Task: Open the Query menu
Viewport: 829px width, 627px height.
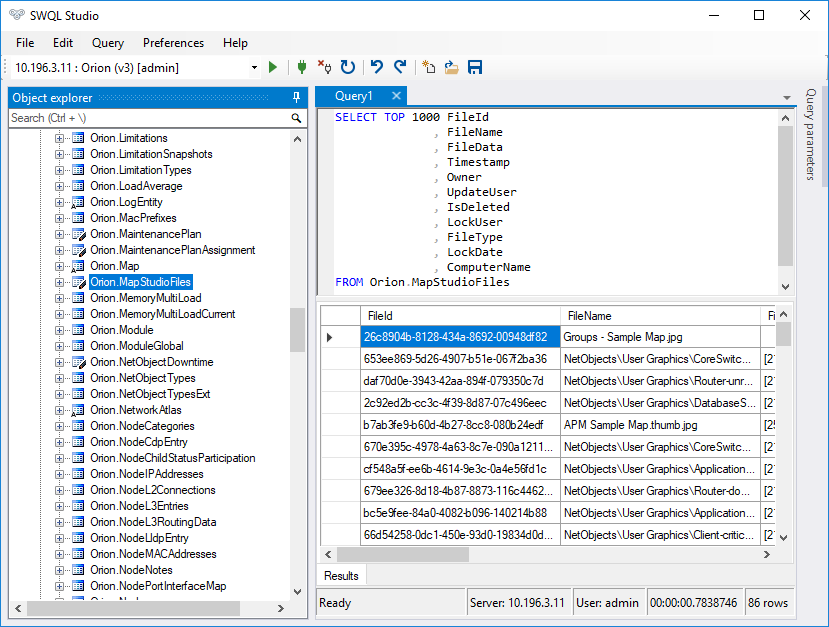Action: [108, 43]
